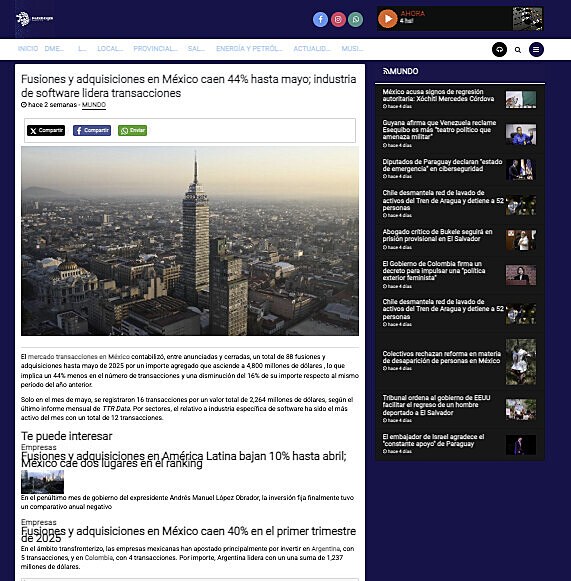
Task: Click thumbnail for Colectivos rechazan reforma story
Action: point(521,361)
